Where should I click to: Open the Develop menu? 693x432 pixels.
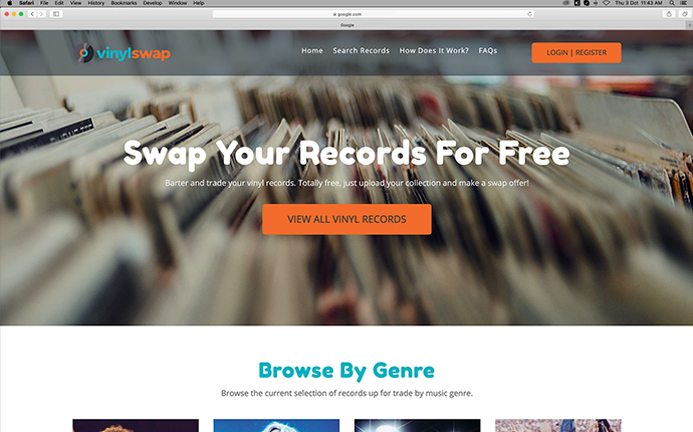pos(152,3)
